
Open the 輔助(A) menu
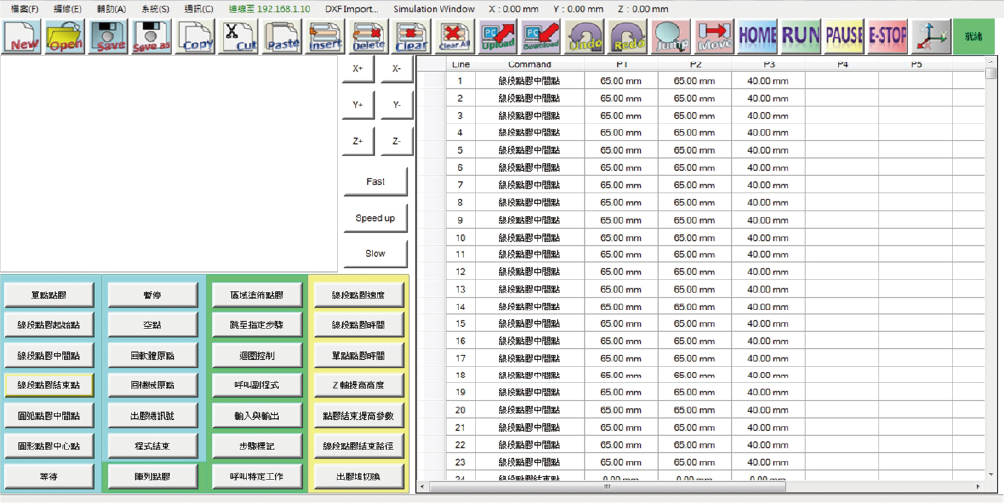[111, 9]
